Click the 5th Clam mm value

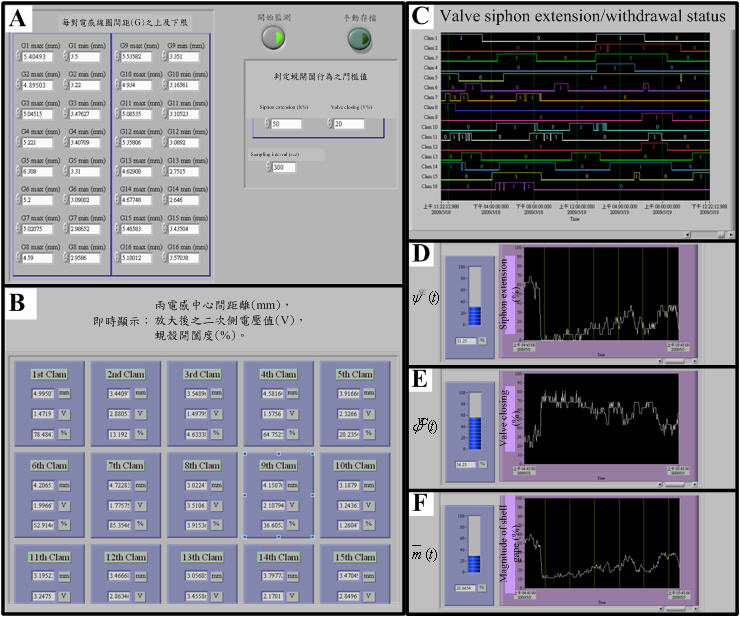tap(349, 393)
